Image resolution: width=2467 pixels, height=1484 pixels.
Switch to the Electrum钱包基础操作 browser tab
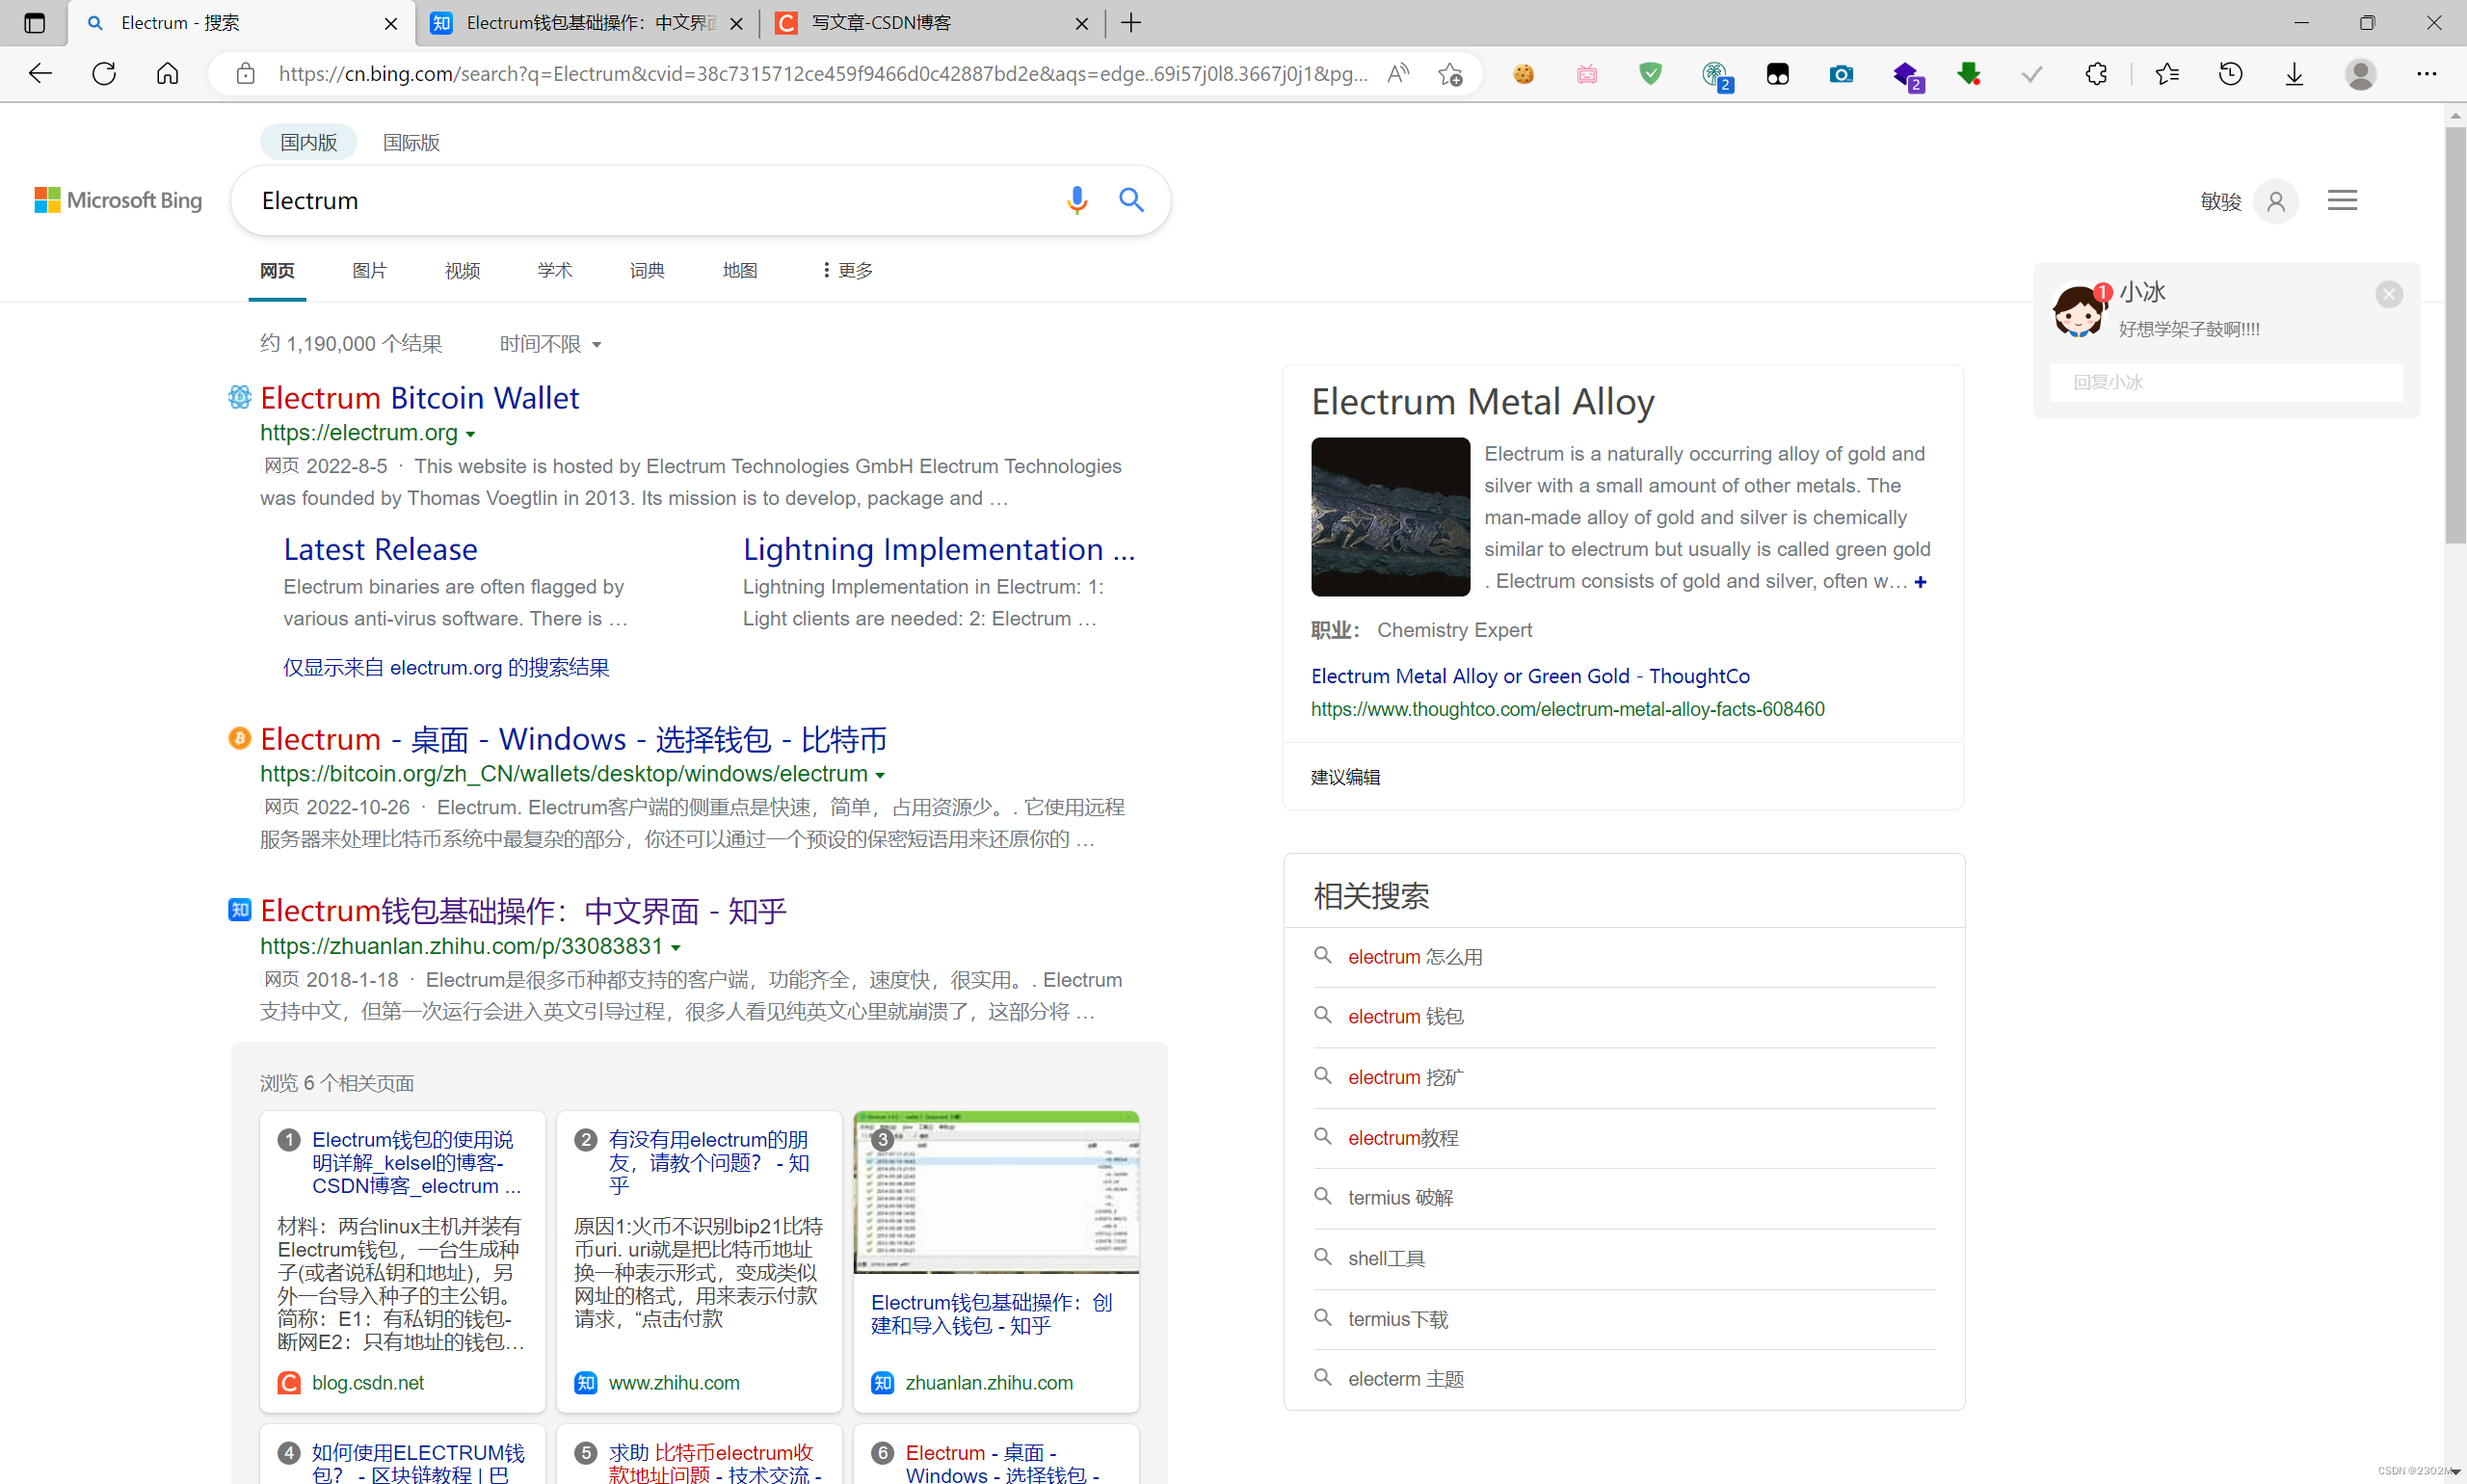click(x=586, y=23)
